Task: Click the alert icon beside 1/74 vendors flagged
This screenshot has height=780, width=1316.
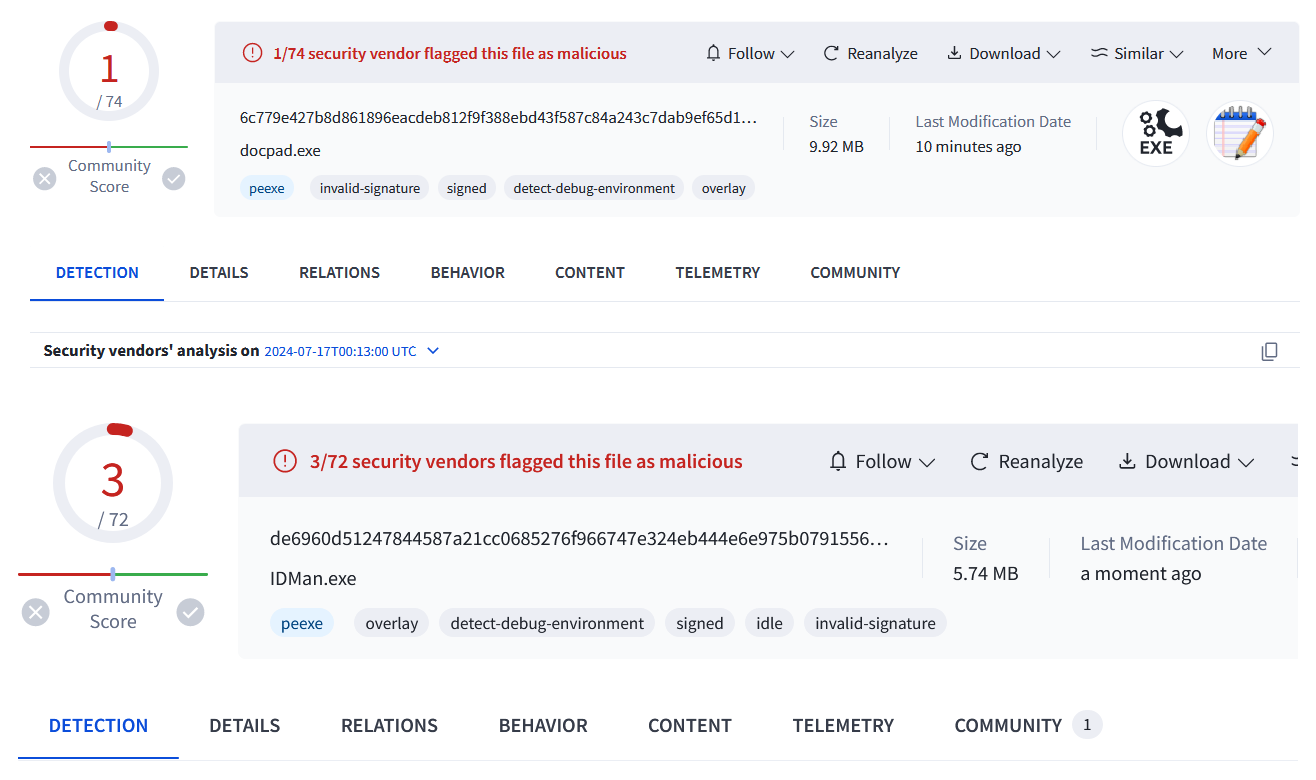Action: 252,53
